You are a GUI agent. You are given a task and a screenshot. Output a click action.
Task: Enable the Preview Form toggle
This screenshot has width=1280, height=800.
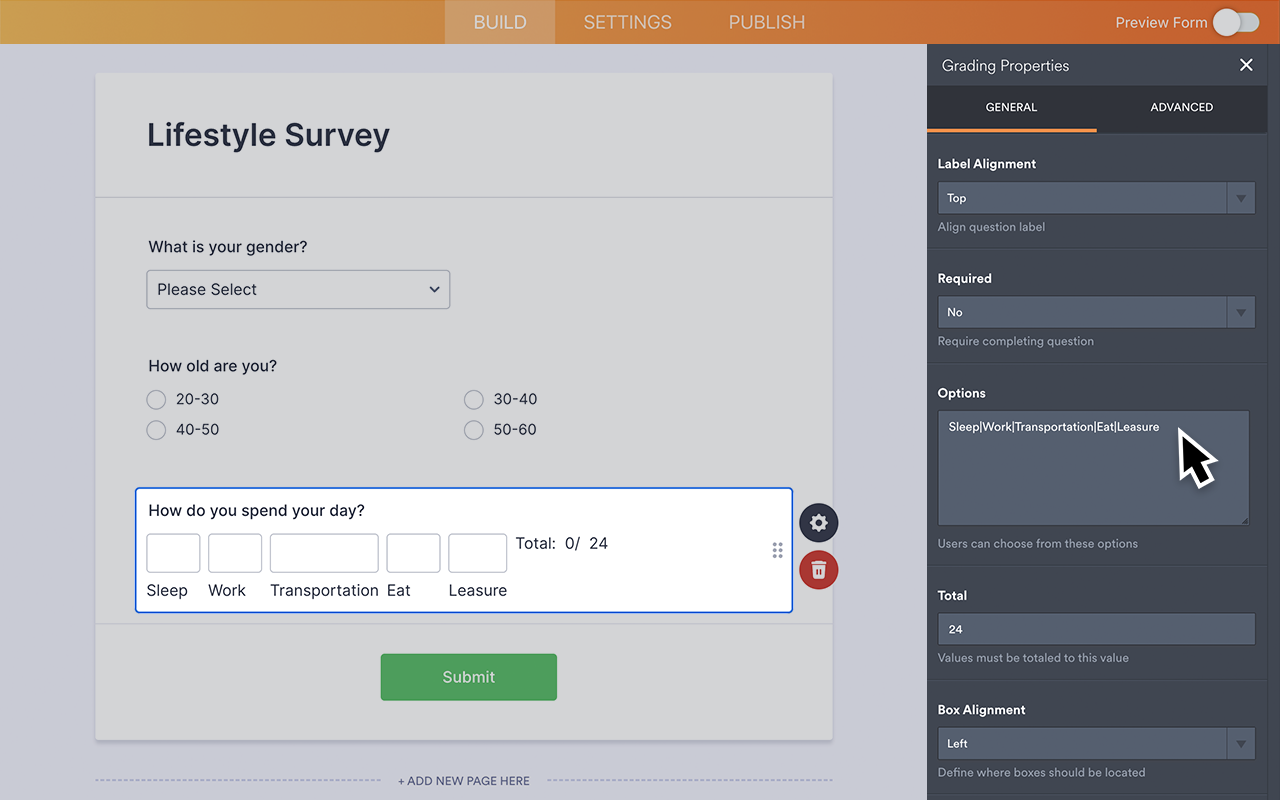click(x=1236, y=22)
